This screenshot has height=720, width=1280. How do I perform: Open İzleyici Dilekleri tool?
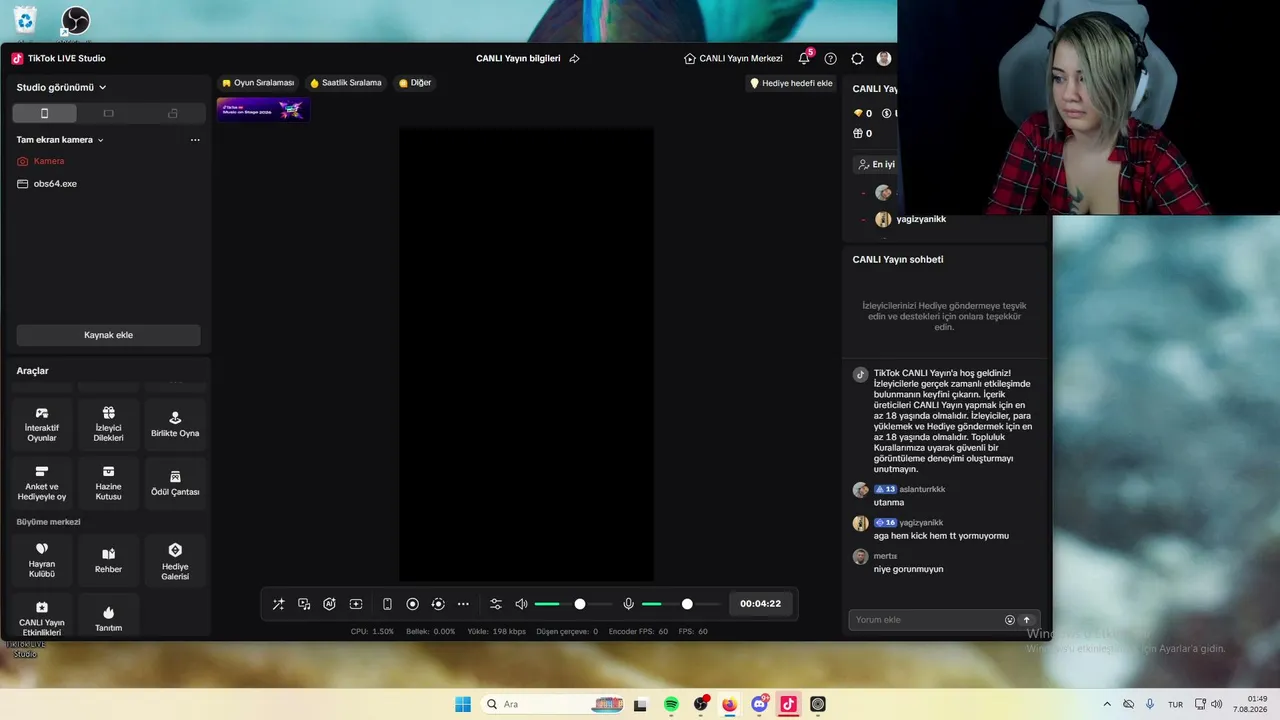[108, 424]
